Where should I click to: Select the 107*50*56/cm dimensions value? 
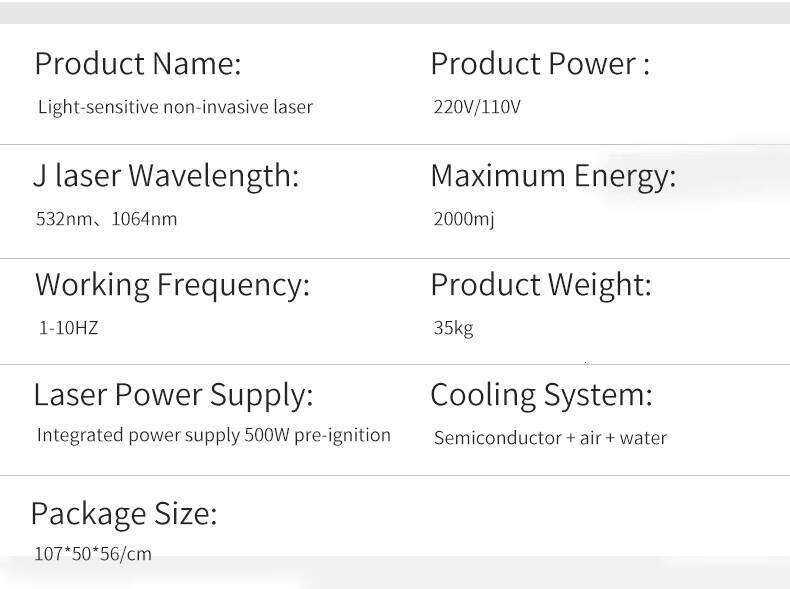pyautogui.click(x=93, y=554)
